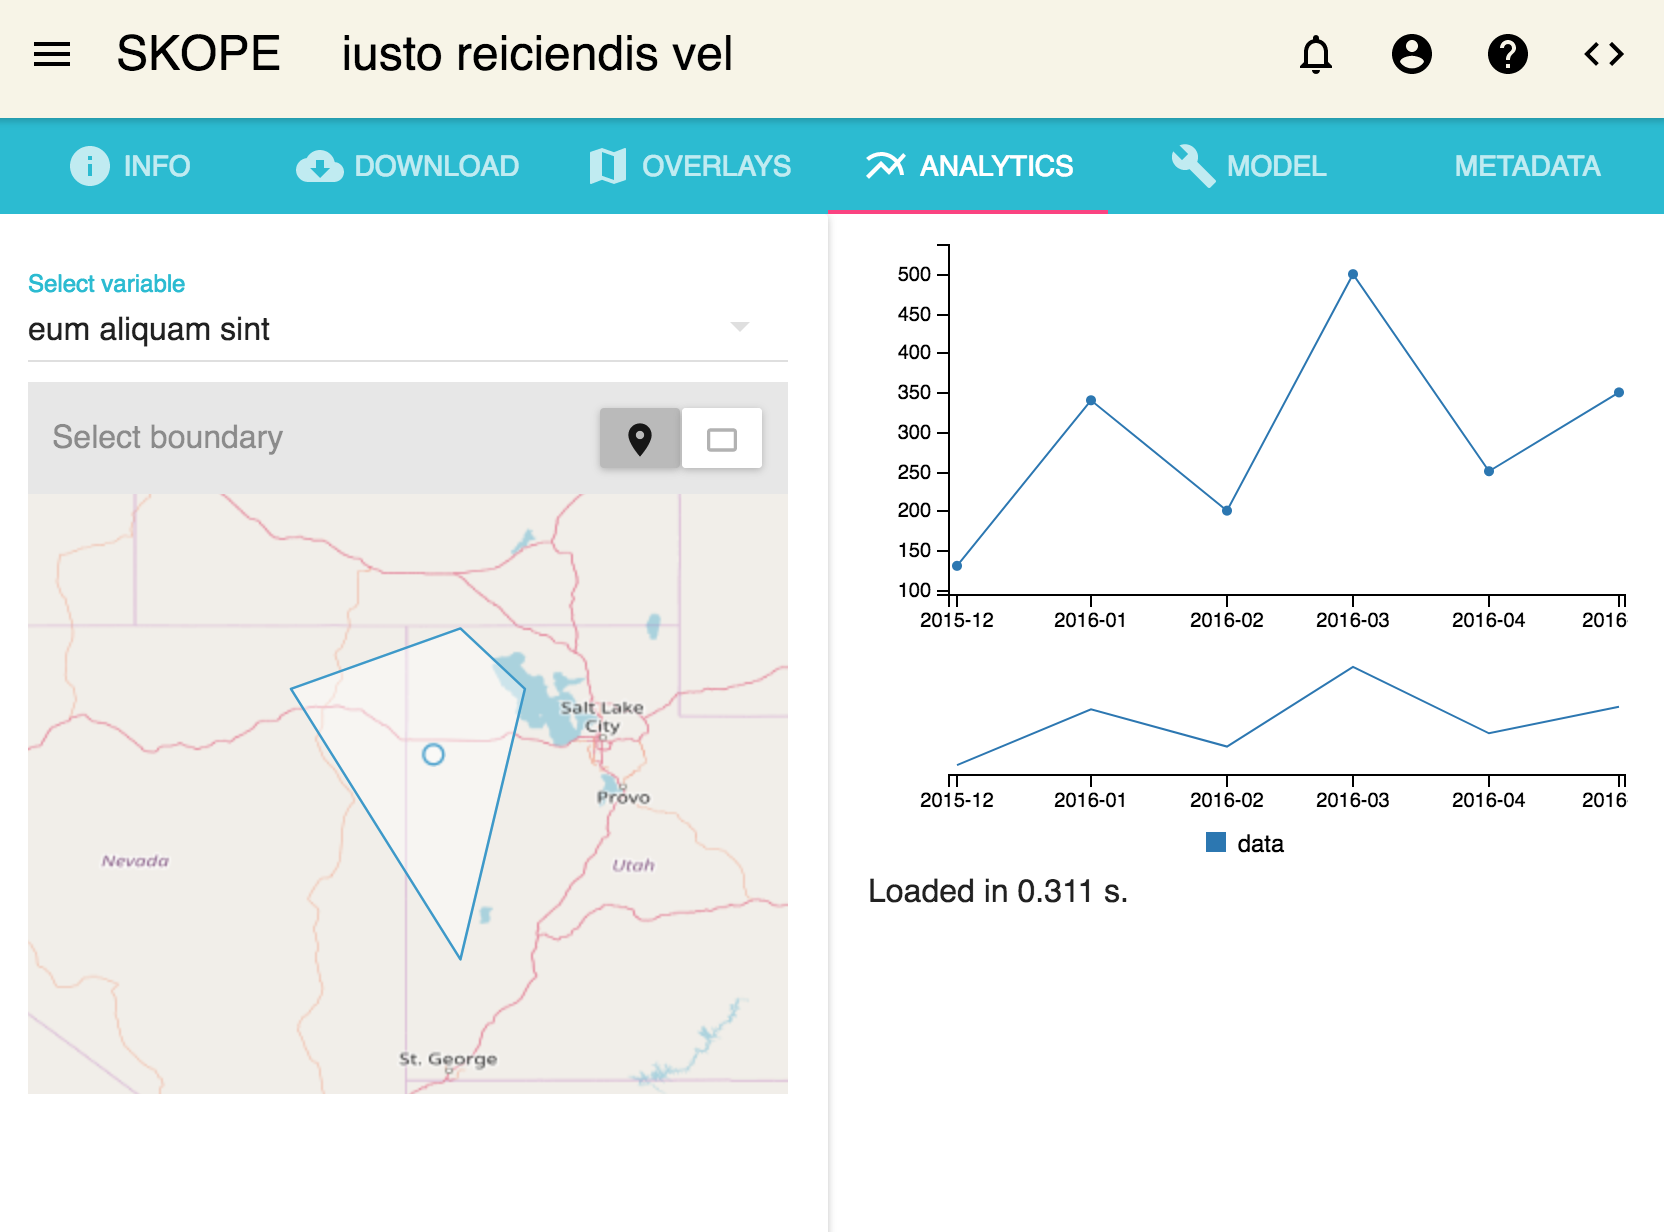Click the code brackets icon

coord(1602,54)
